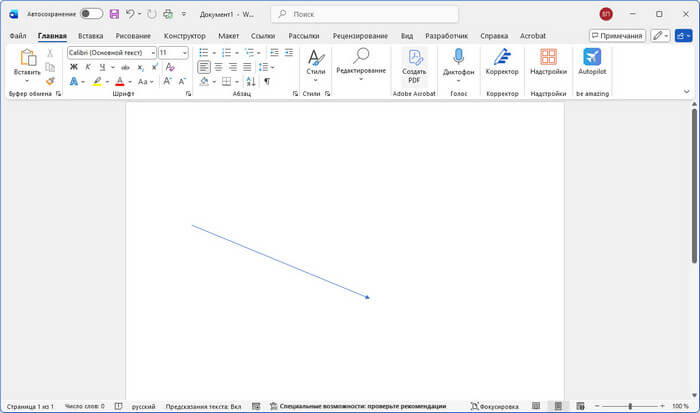The height and width of the screenshot is (413, 700).
Task: Switch to the Вставка tab
Action: point(89,35)
